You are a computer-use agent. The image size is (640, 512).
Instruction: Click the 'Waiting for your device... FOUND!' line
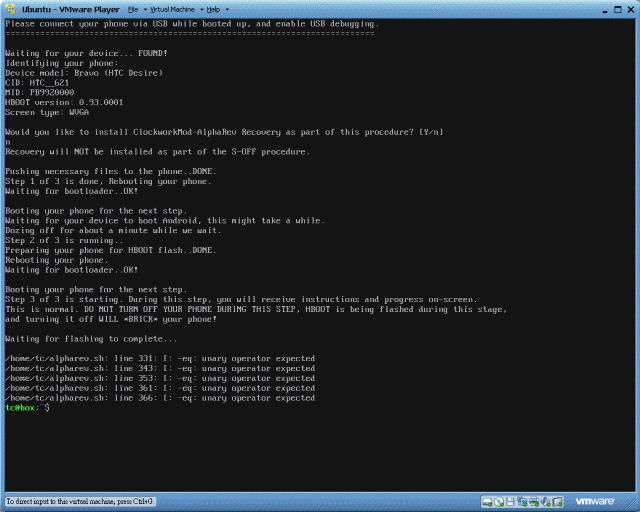coord(86,53)
